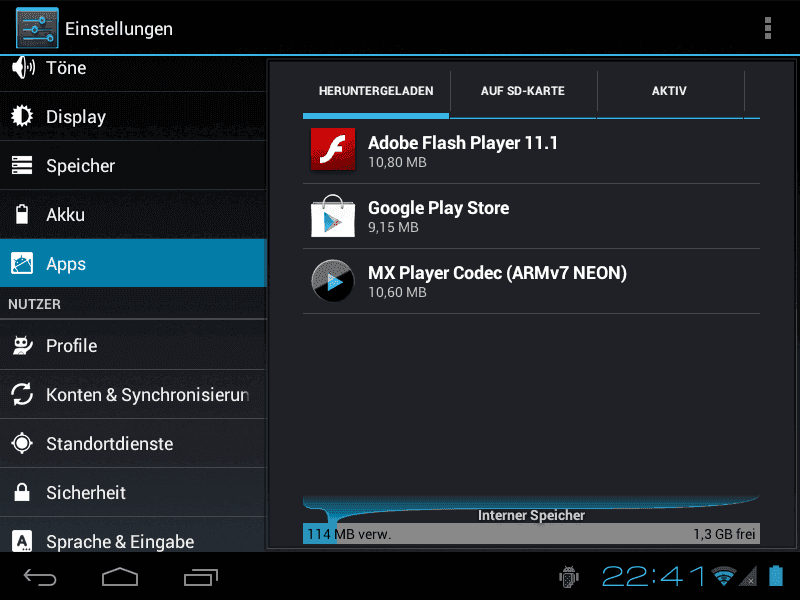Tap the Apps android icon
This screenshot has width=800, height=600.
(x=22, y=263)
